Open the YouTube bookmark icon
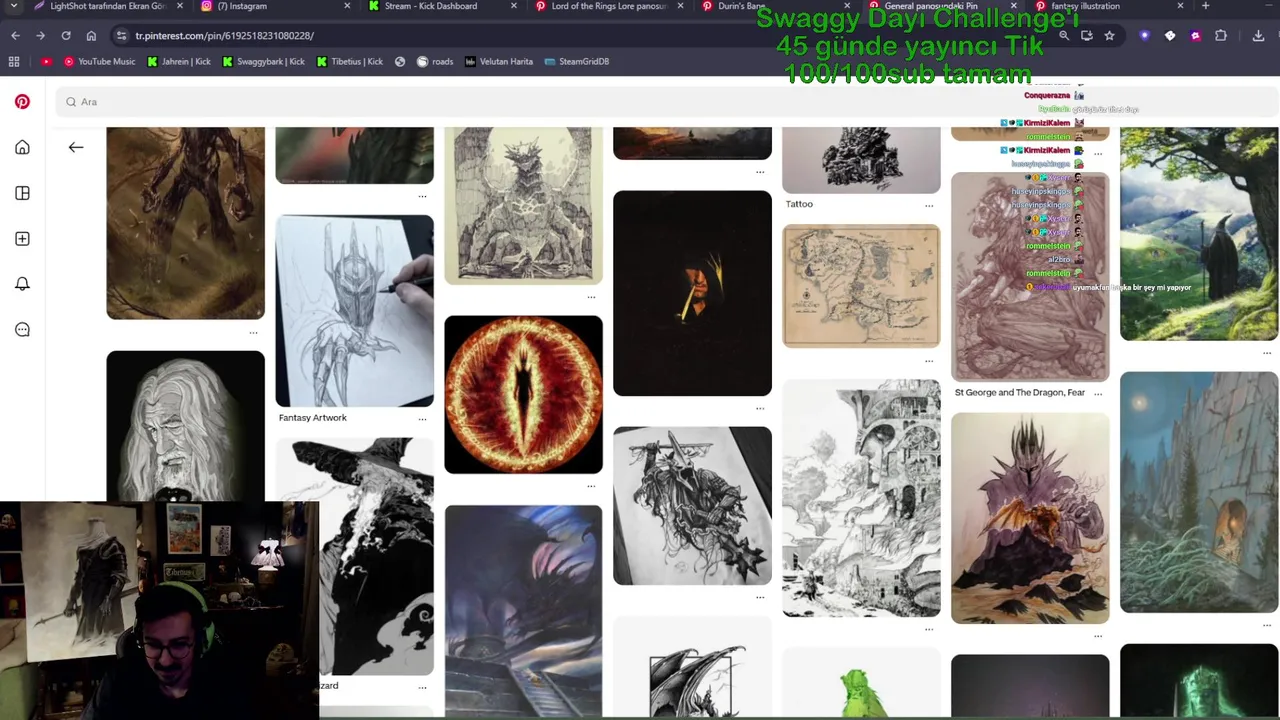 46,61
